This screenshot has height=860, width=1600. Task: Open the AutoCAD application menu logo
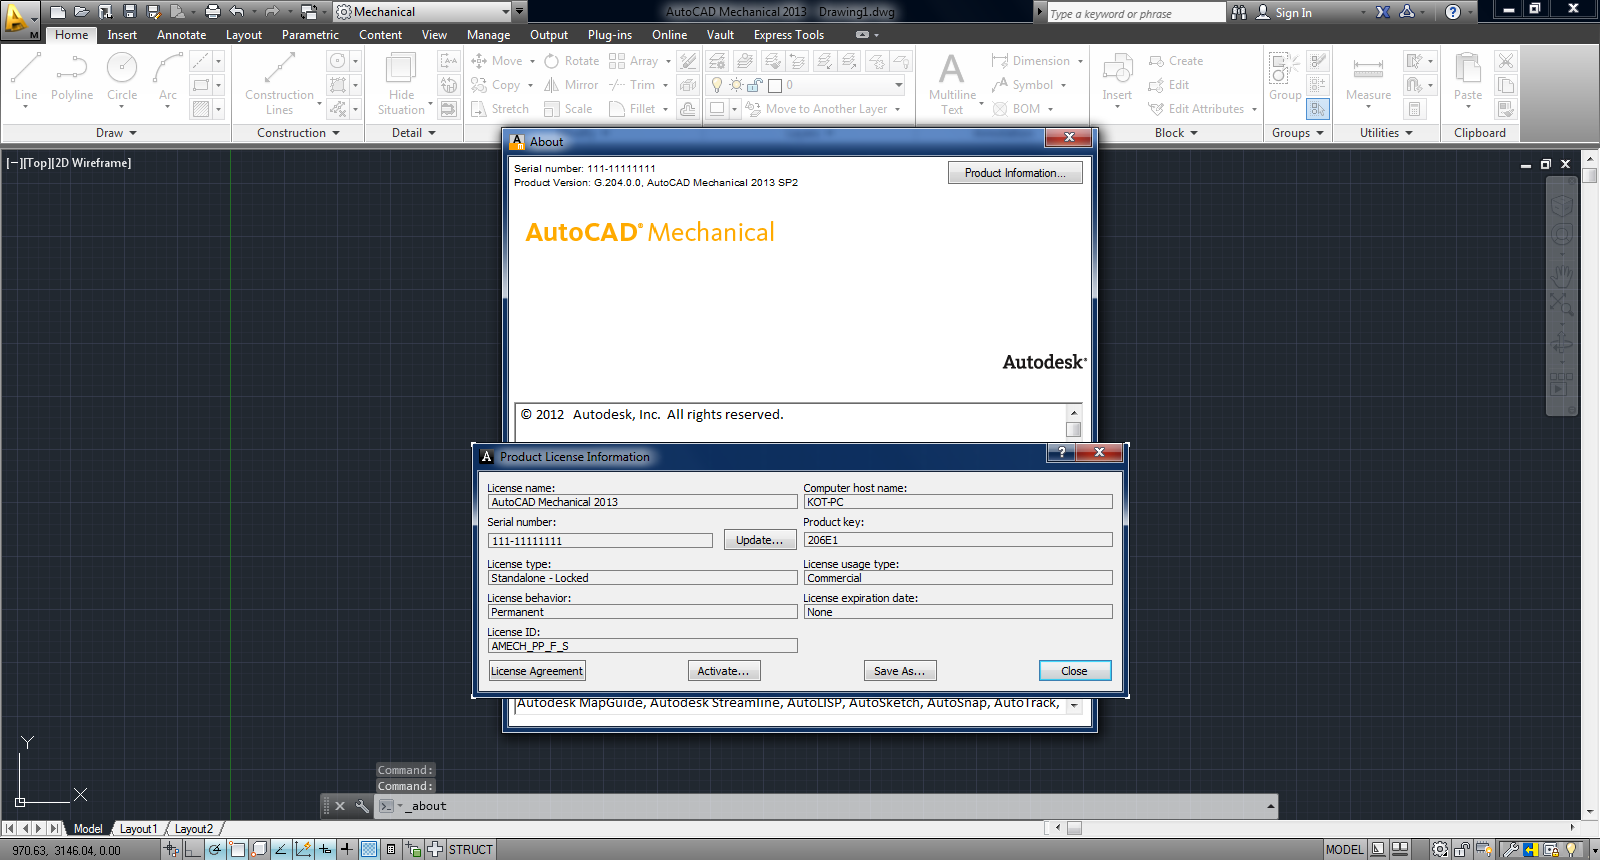[18, 20]
